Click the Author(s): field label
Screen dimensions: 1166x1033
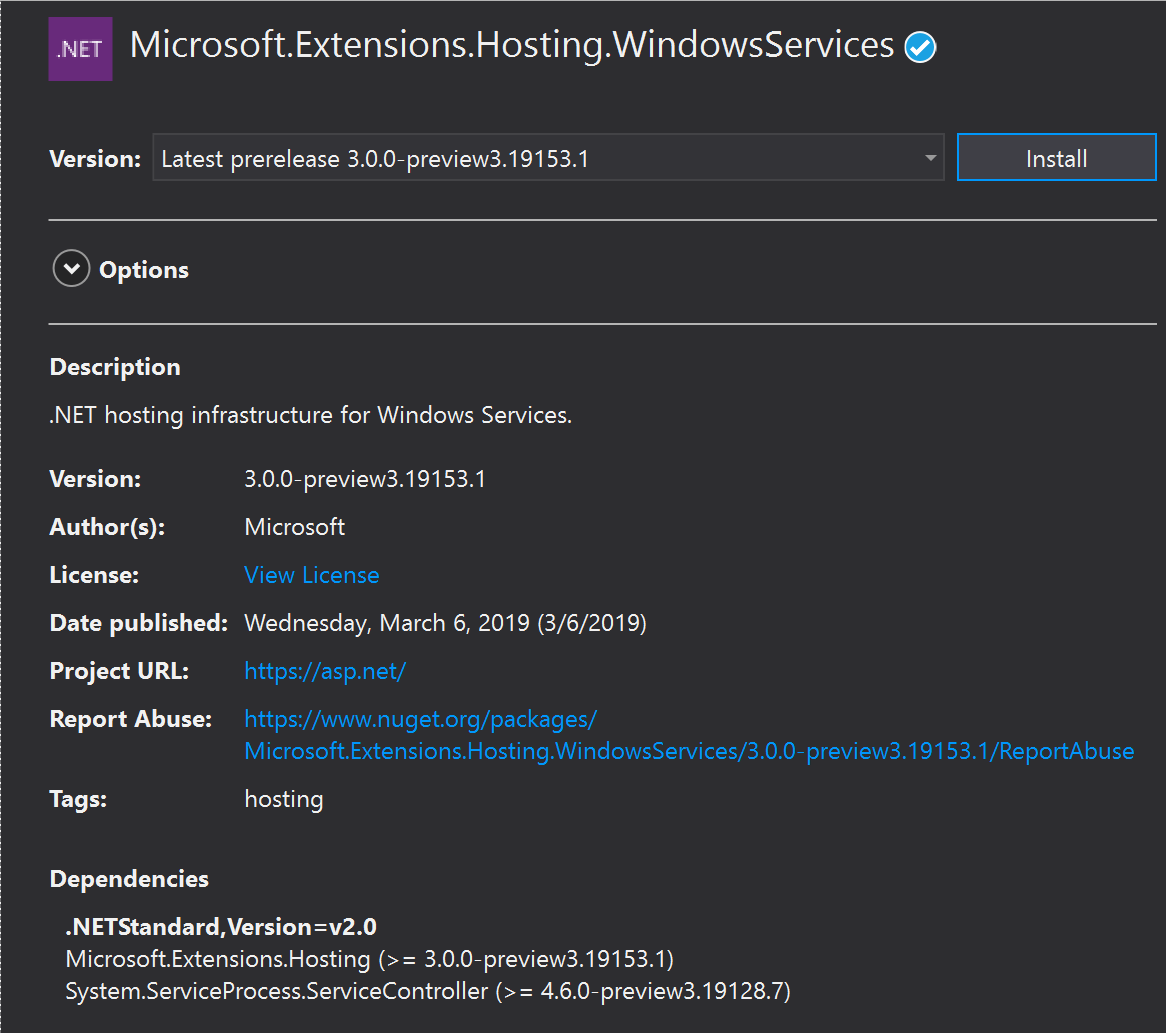click(107, 527)
